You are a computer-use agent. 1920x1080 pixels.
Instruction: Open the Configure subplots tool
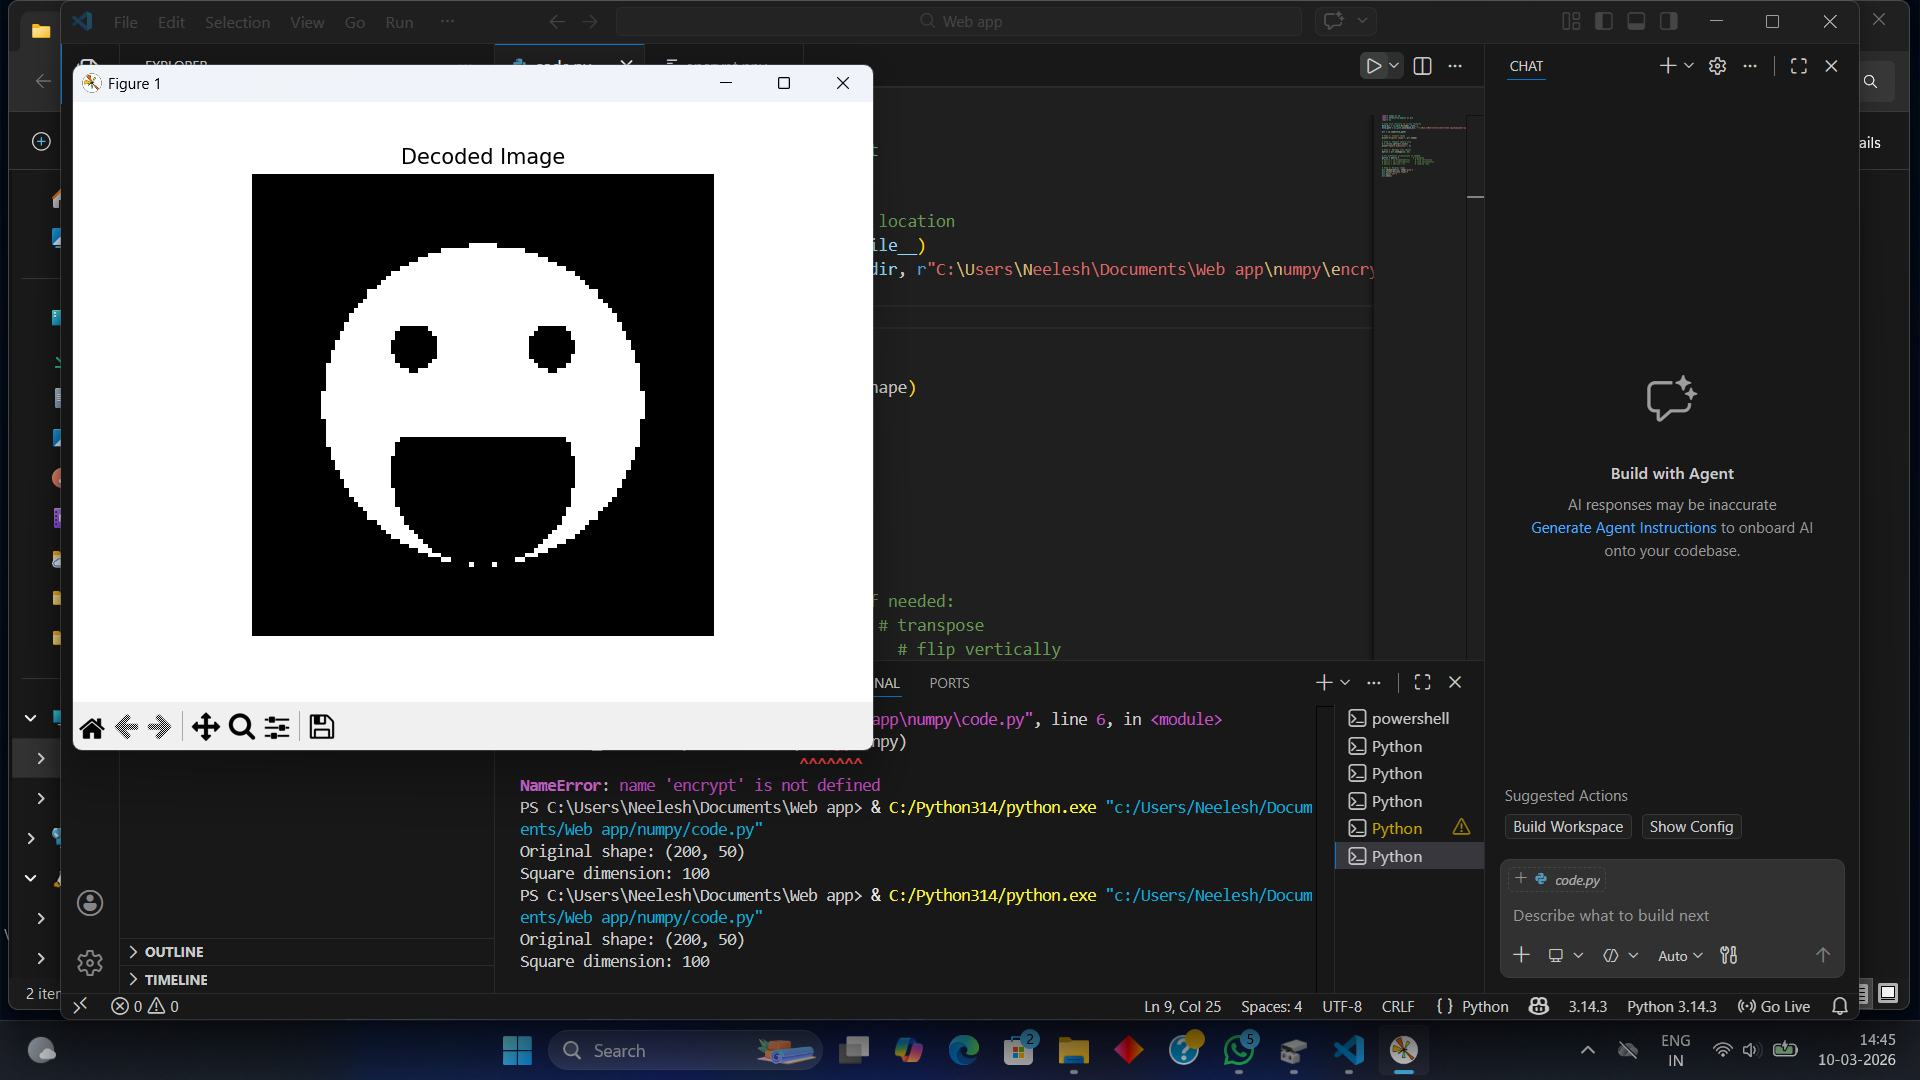[277, 727]
